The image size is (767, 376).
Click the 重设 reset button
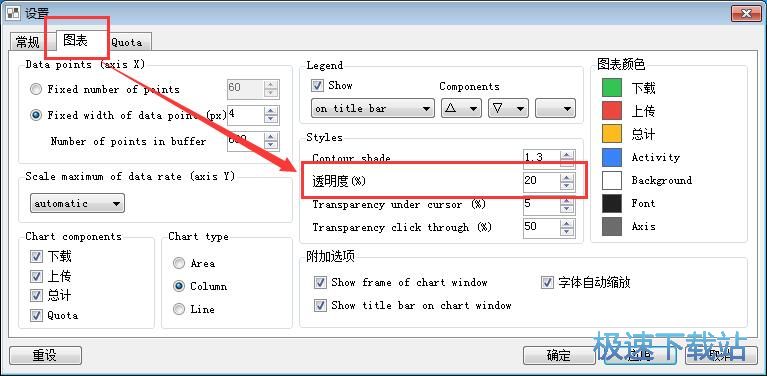pyautogui.click(x=45, y=355)
